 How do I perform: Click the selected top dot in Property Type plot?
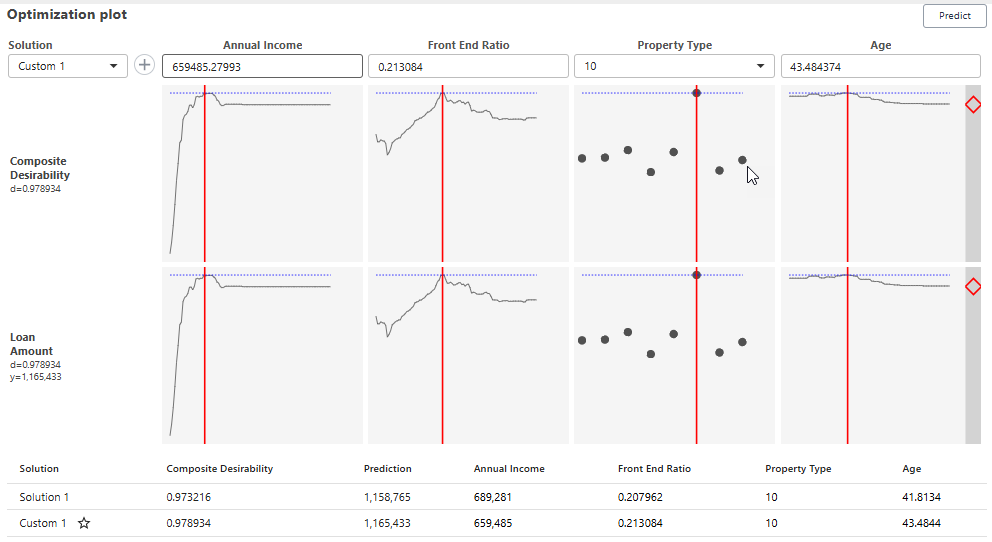click(x=696, y=93)
